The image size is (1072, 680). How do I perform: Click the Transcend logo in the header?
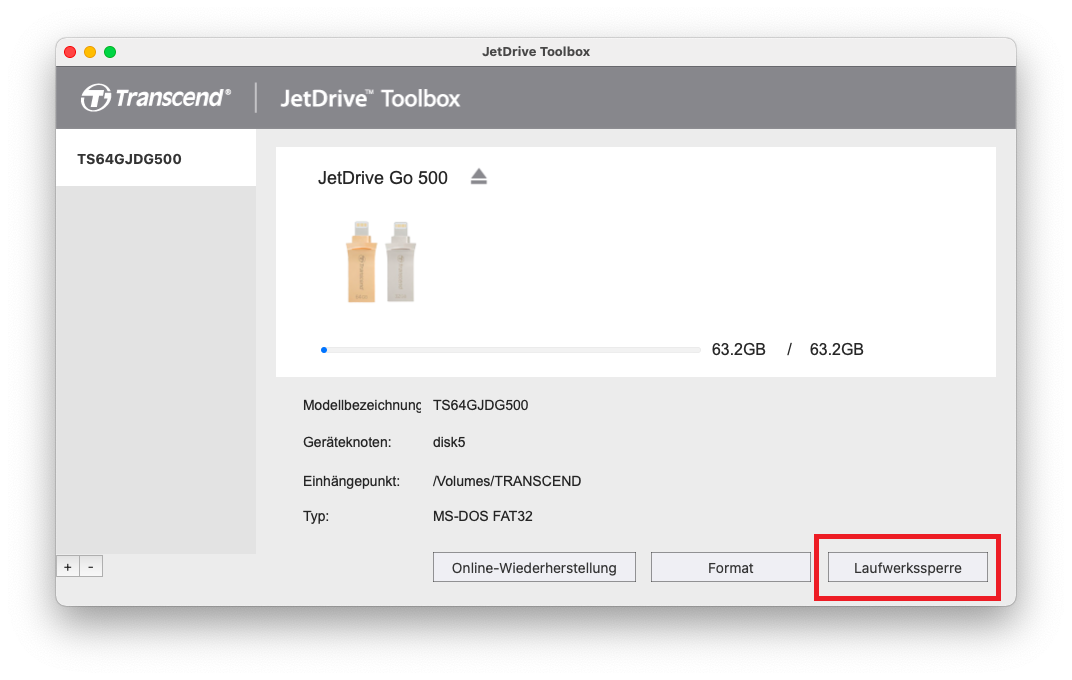coord(156,98)
